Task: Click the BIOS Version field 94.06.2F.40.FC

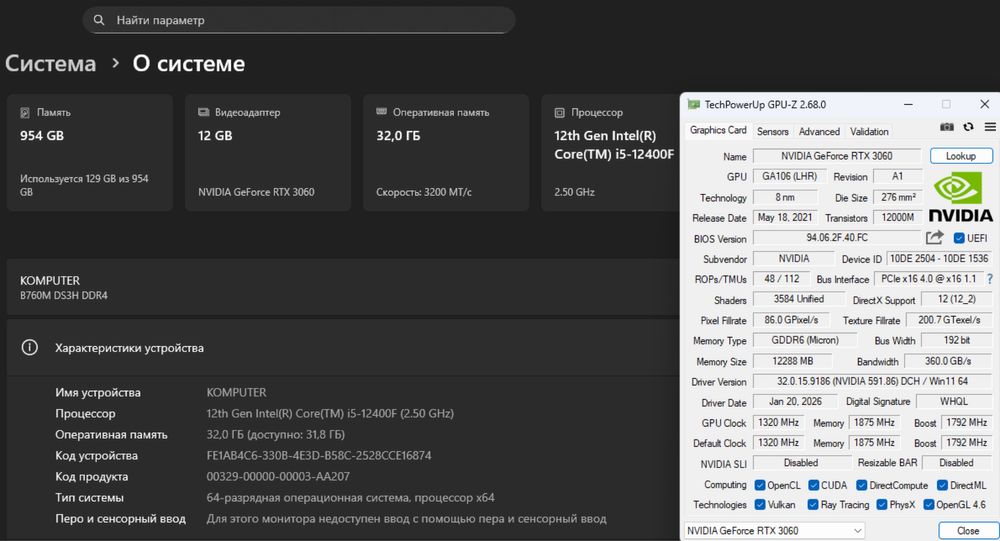Action: pyautogui.click(x=837, y=237)
